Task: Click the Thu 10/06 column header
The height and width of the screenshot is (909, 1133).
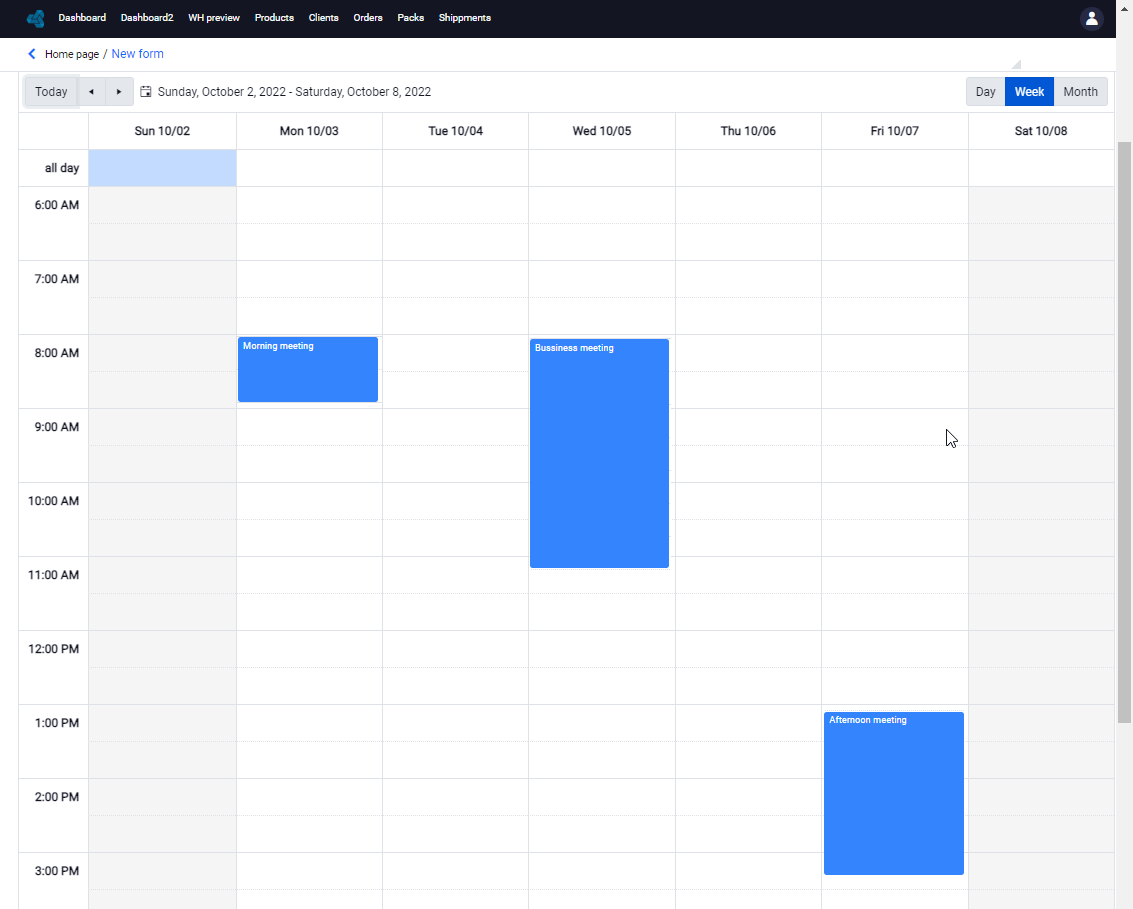Action: pos(749,132)
